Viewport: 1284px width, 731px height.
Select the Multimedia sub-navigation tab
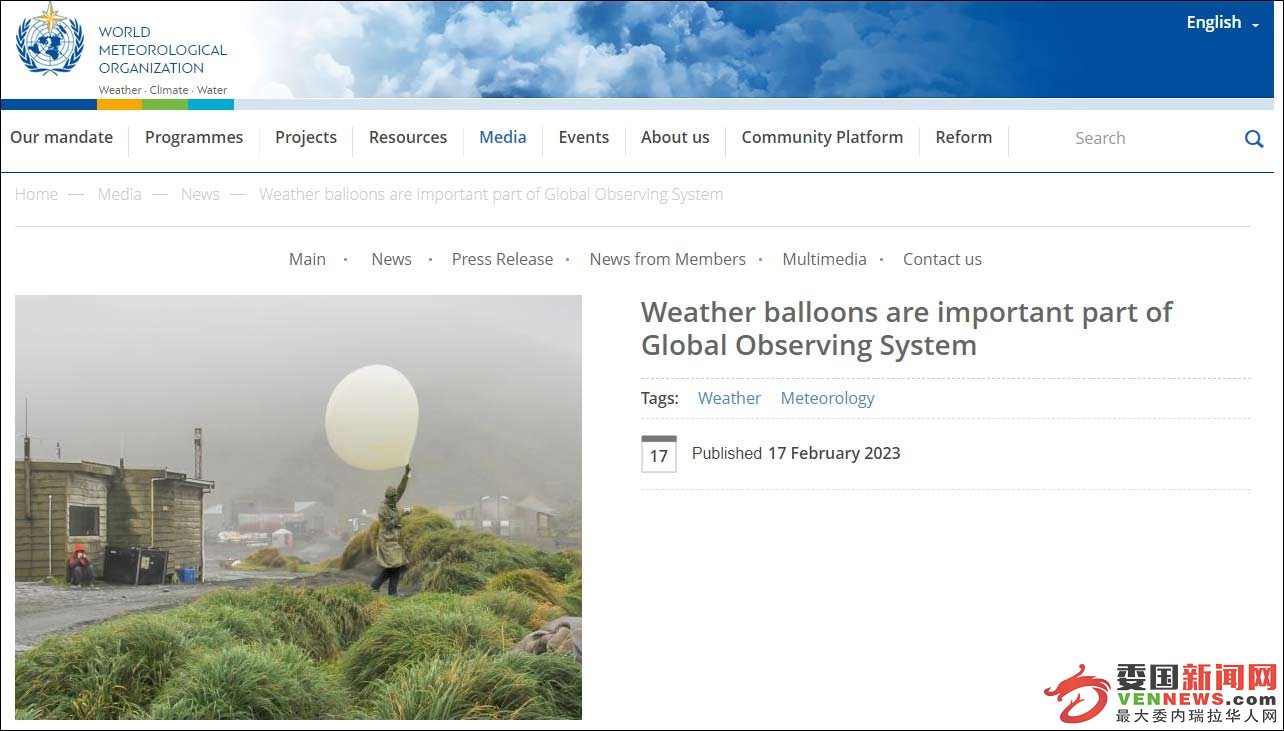824,259
